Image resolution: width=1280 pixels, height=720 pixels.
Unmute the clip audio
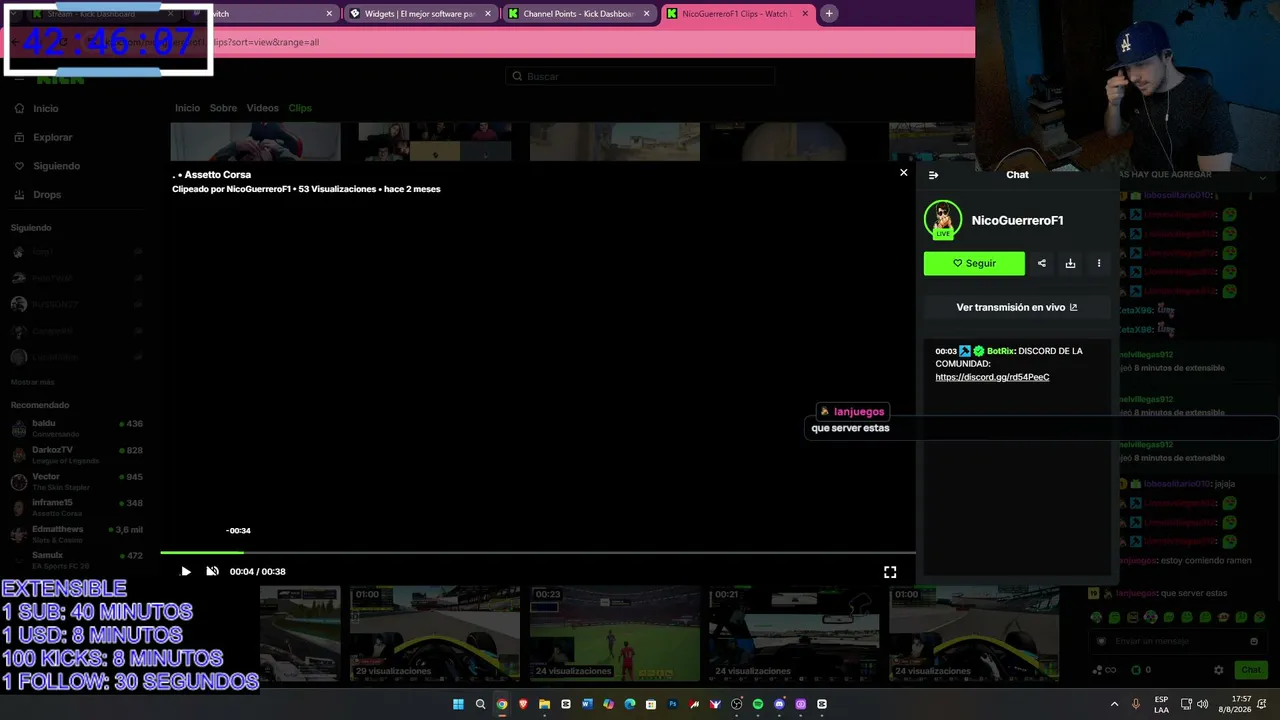click(x=212, y=572)
